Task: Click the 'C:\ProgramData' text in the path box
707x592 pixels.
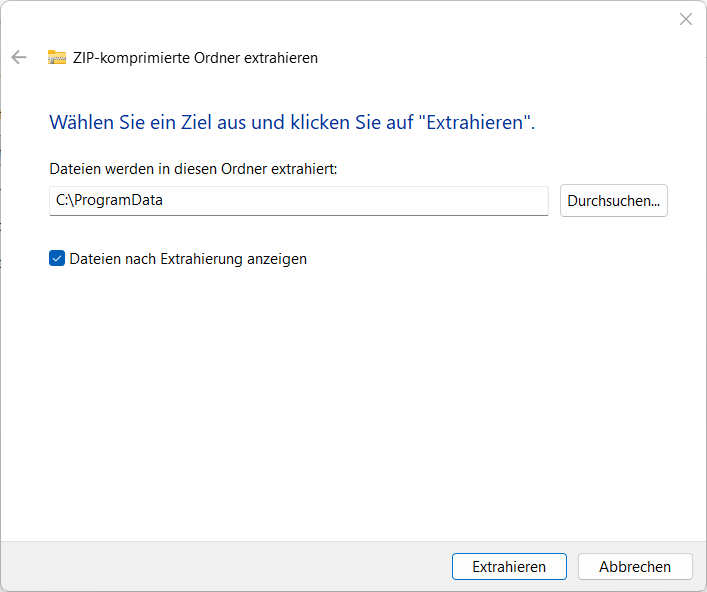Action: [109, 200]
